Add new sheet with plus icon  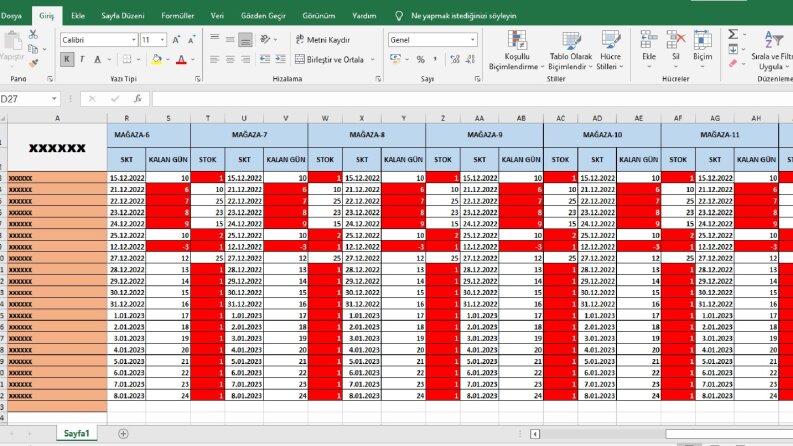(x=123, y=433)
